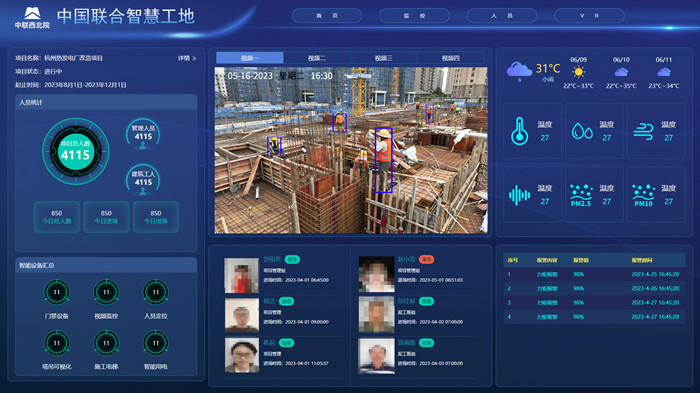Image resolution: width=700 pixels, height=393 pixels.
Task: Click the 项目总人数 4115 gauge
Action: click(x=75, y=151)
